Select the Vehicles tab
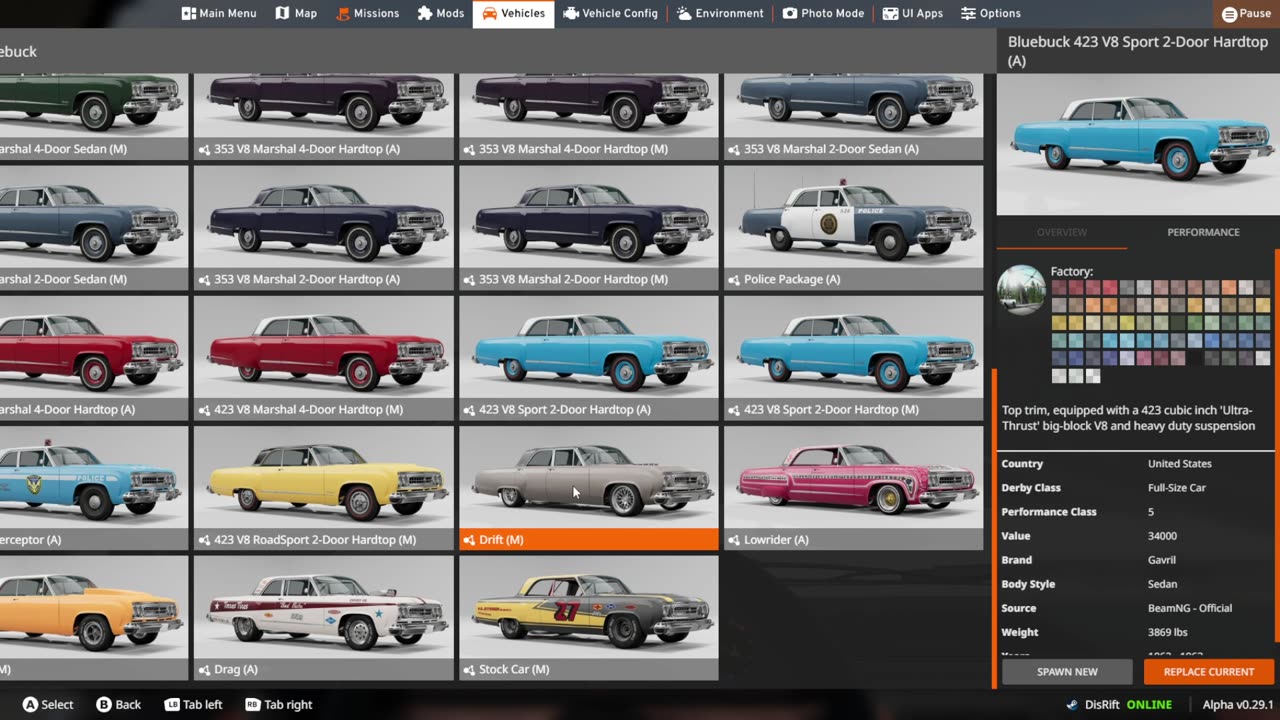 pos(513,14)
